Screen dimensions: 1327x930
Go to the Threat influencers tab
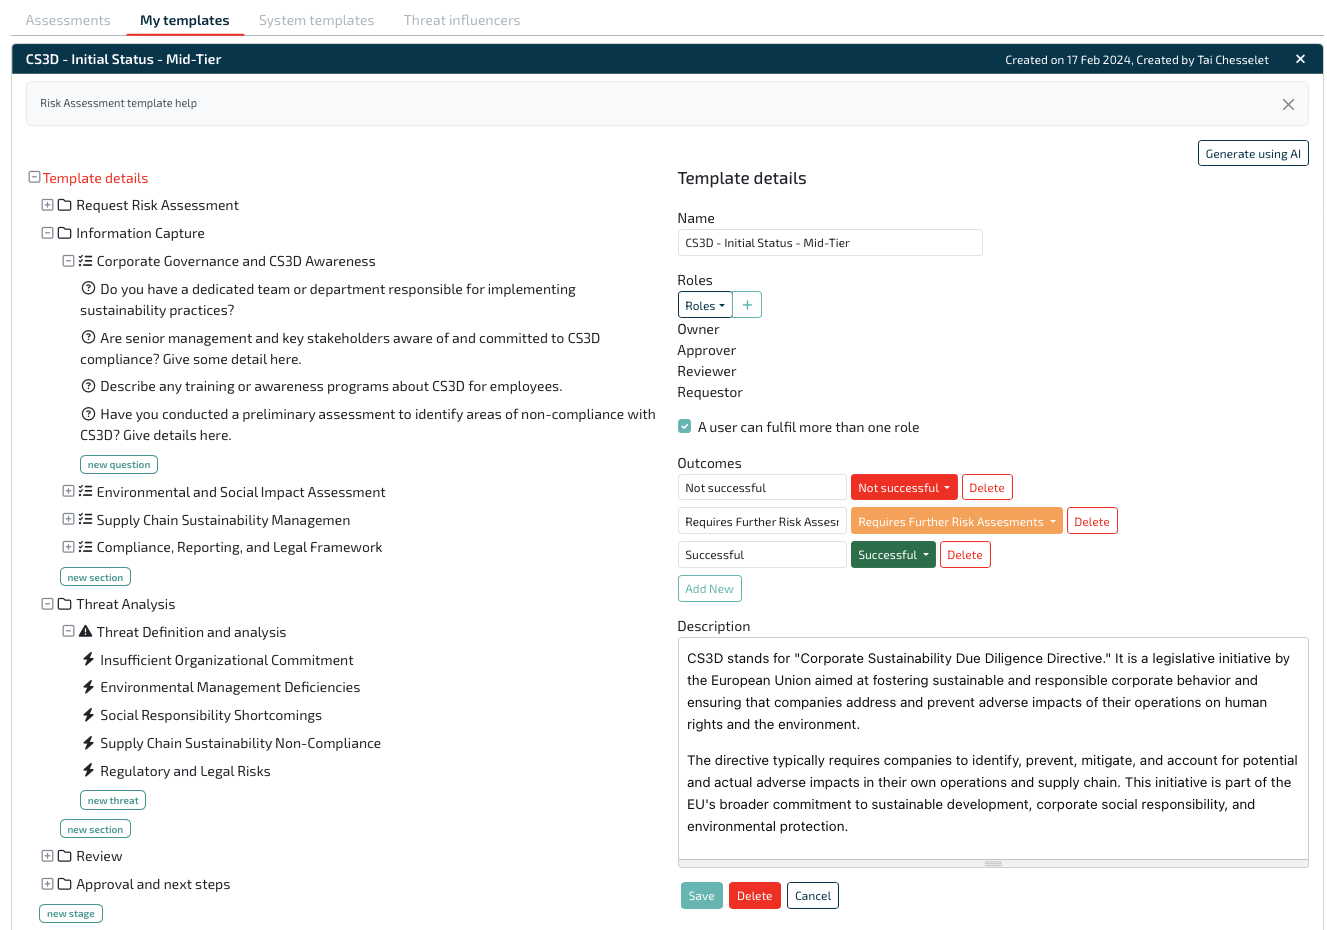click(x=462, y=20)
